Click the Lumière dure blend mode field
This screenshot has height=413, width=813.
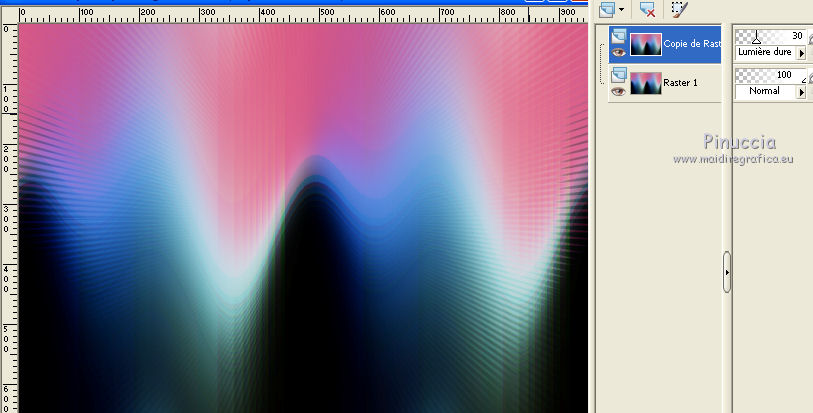tap(766, 52)
